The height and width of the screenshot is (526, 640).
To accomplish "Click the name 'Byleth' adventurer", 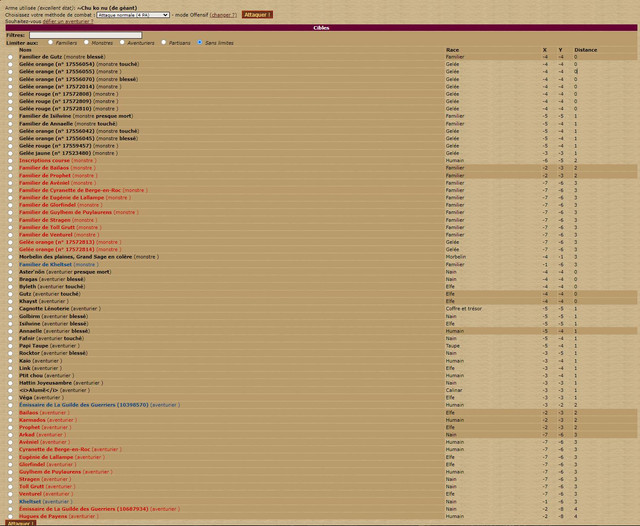I will pyautogui.click(x=28, y=286).
